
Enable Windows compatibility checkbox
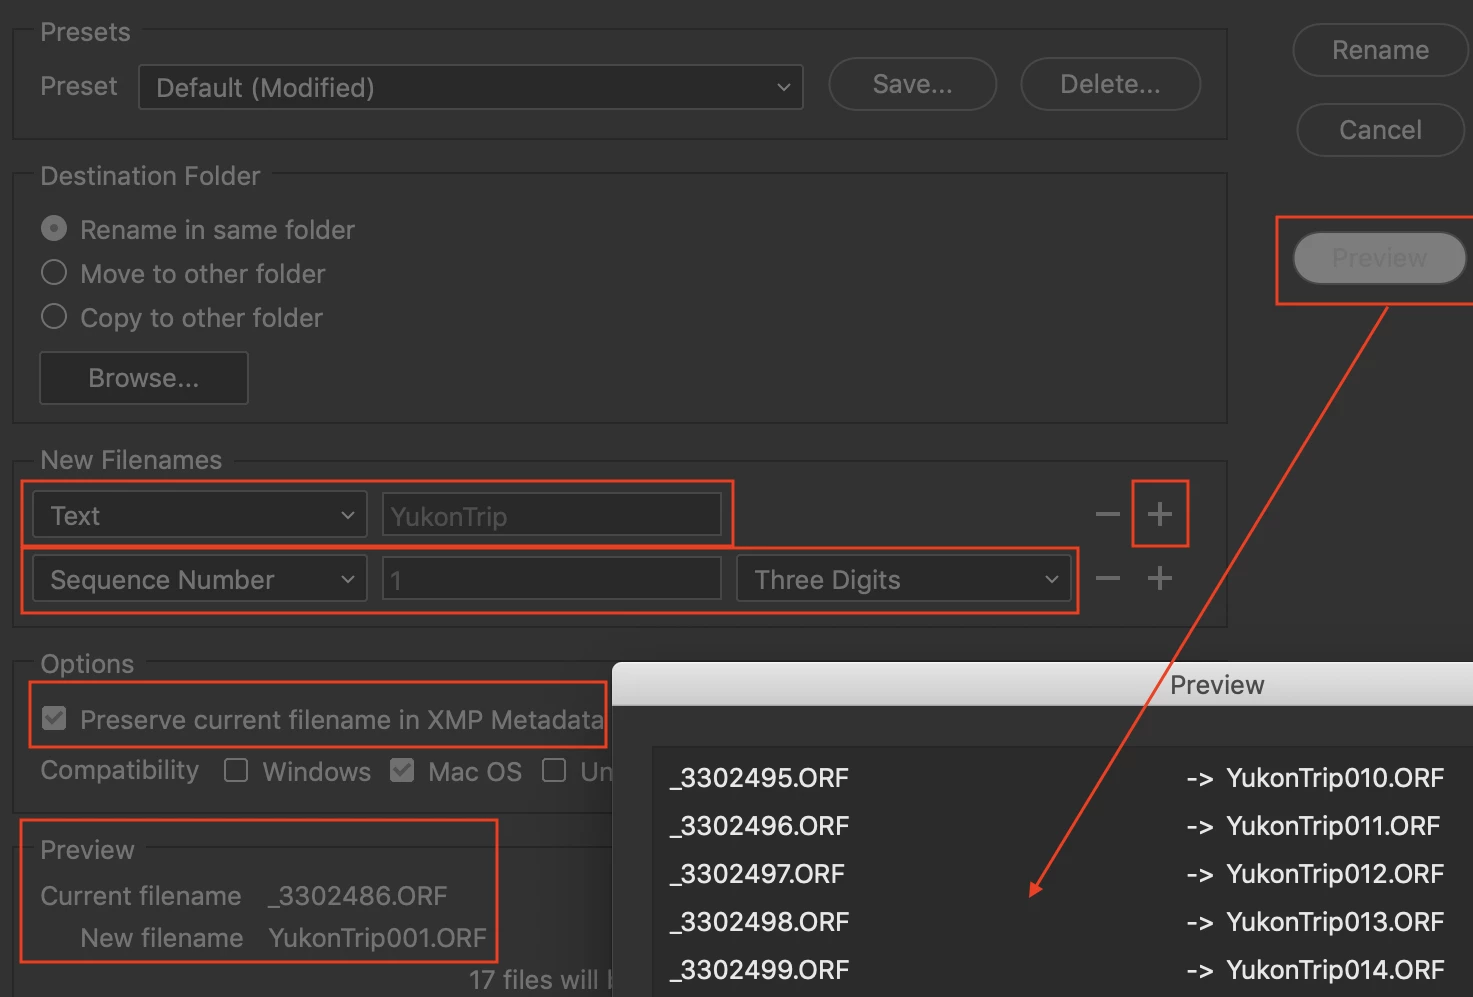click(x=236, y=770)
